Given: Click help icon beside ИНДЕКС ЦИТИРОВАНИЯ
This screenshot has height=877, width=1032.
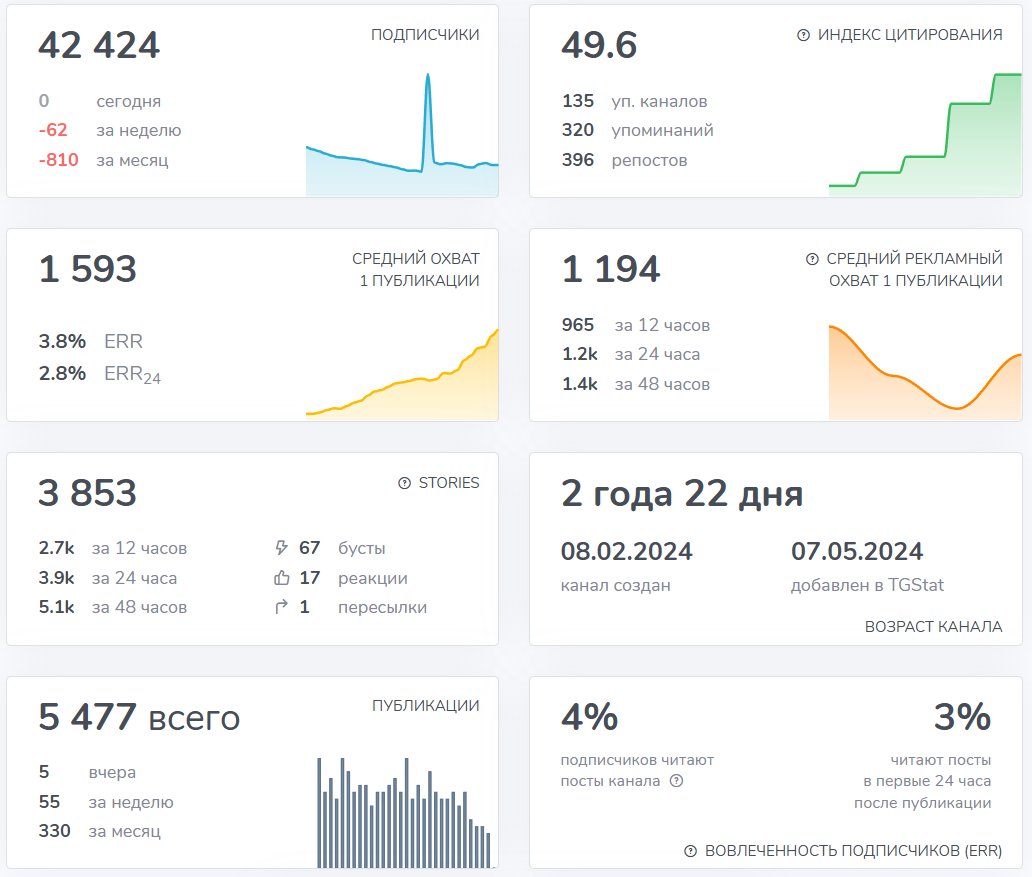Looking at the screenshot, I should pyautogui.click(x=803, y=35).
